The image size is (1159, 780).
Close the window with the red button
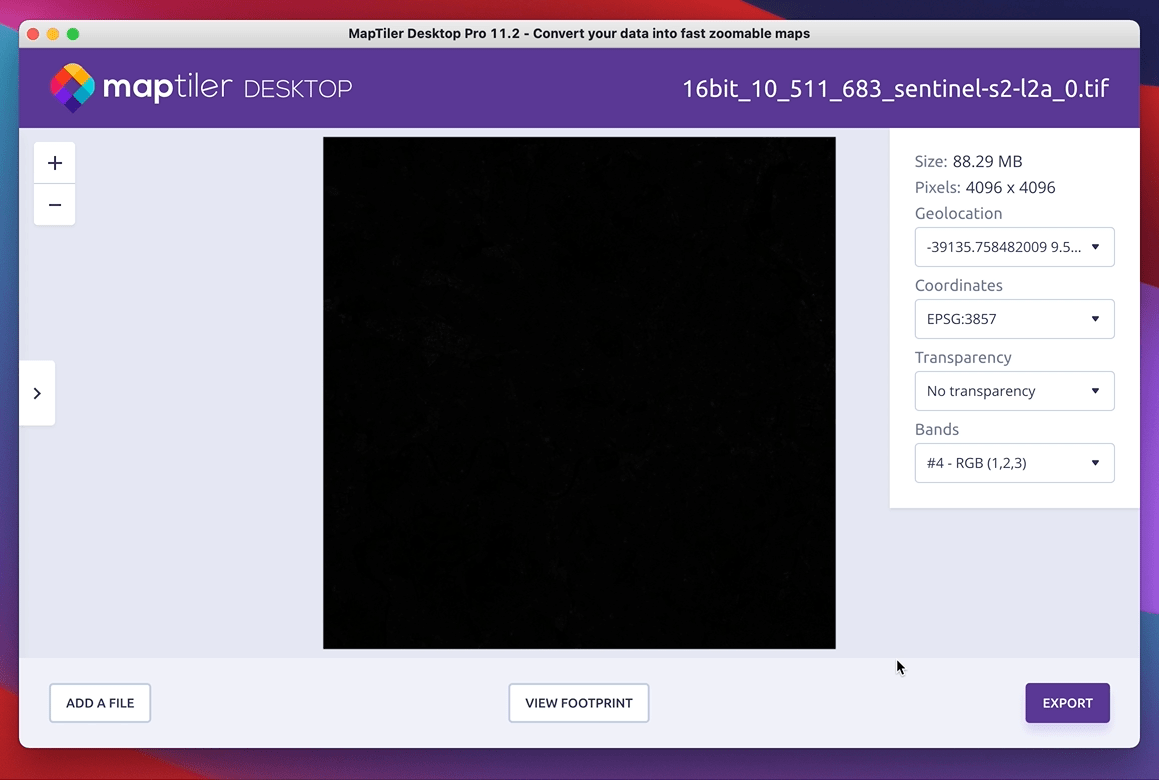(x=33, y=34)
